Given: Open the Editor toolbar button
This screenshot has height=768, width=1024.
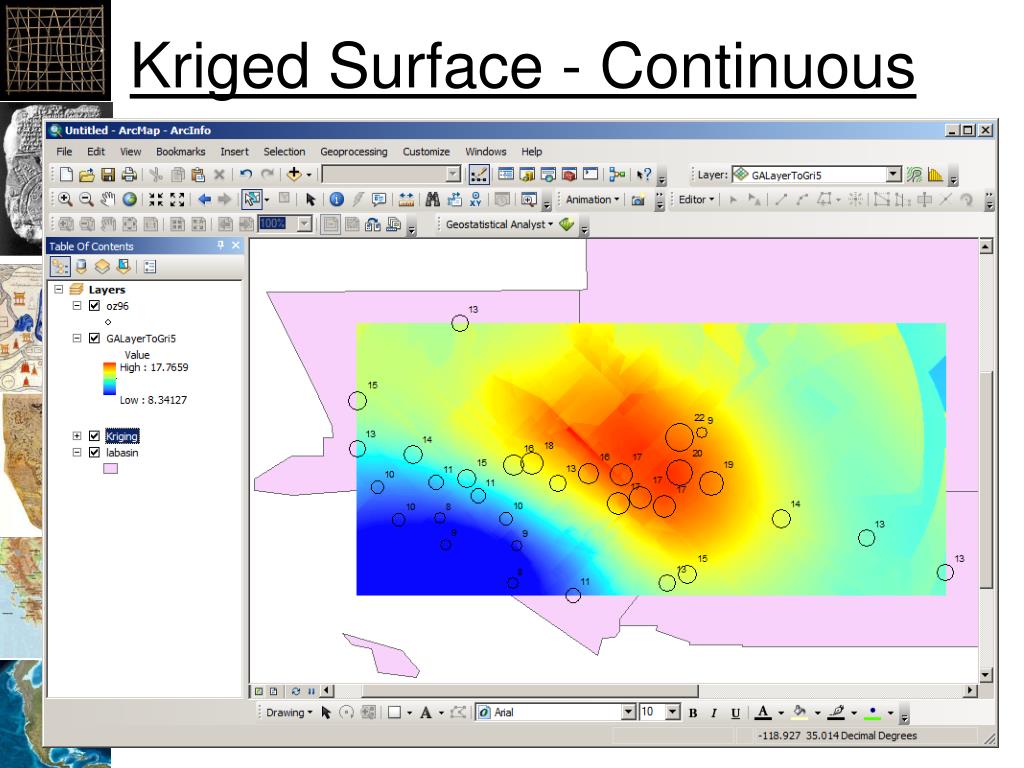Looking at the screenshot, I should pos(479,174).
